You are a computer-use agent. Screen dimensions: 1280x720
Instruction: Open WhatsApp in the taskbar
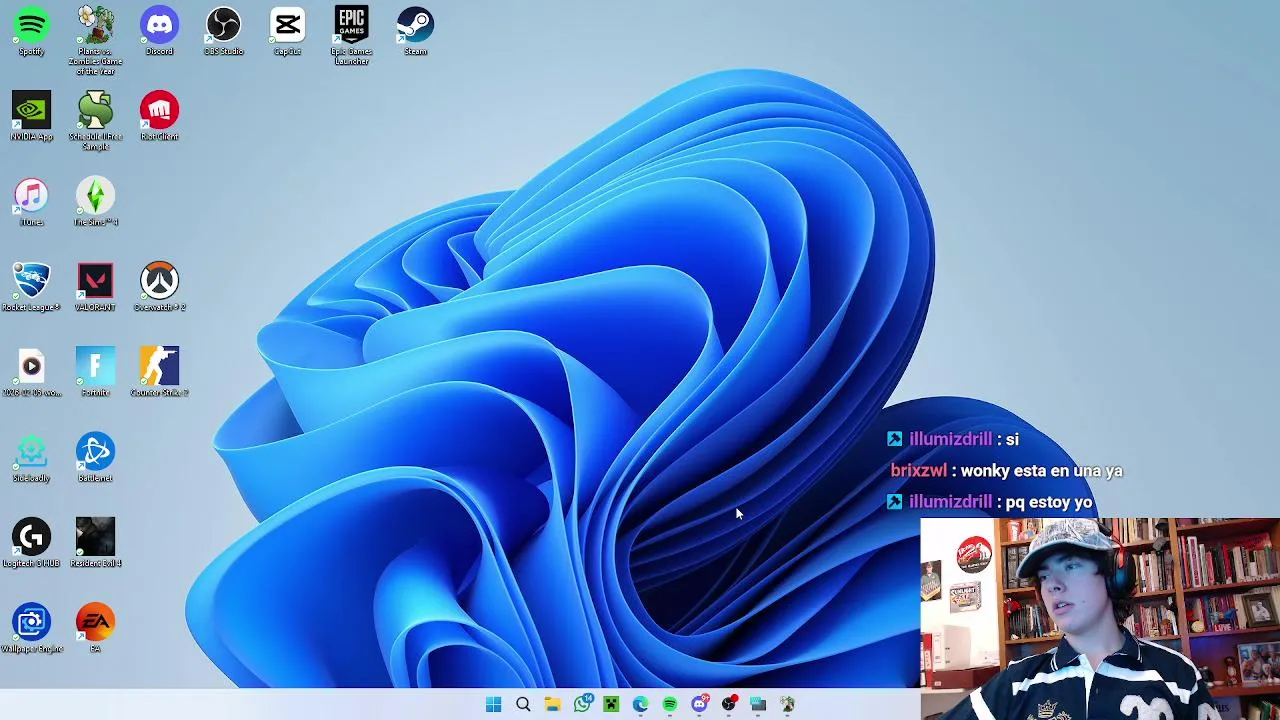point(582,704)
